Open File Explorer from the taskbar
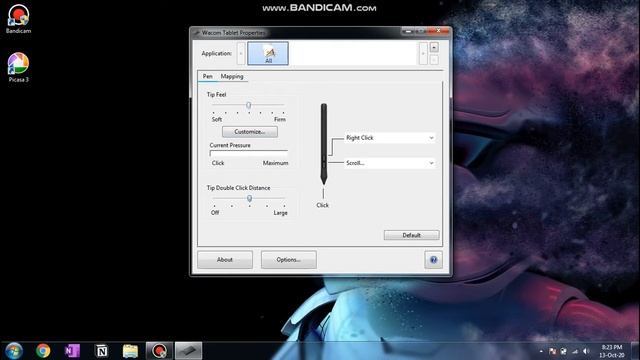 (x=130, y=351)
